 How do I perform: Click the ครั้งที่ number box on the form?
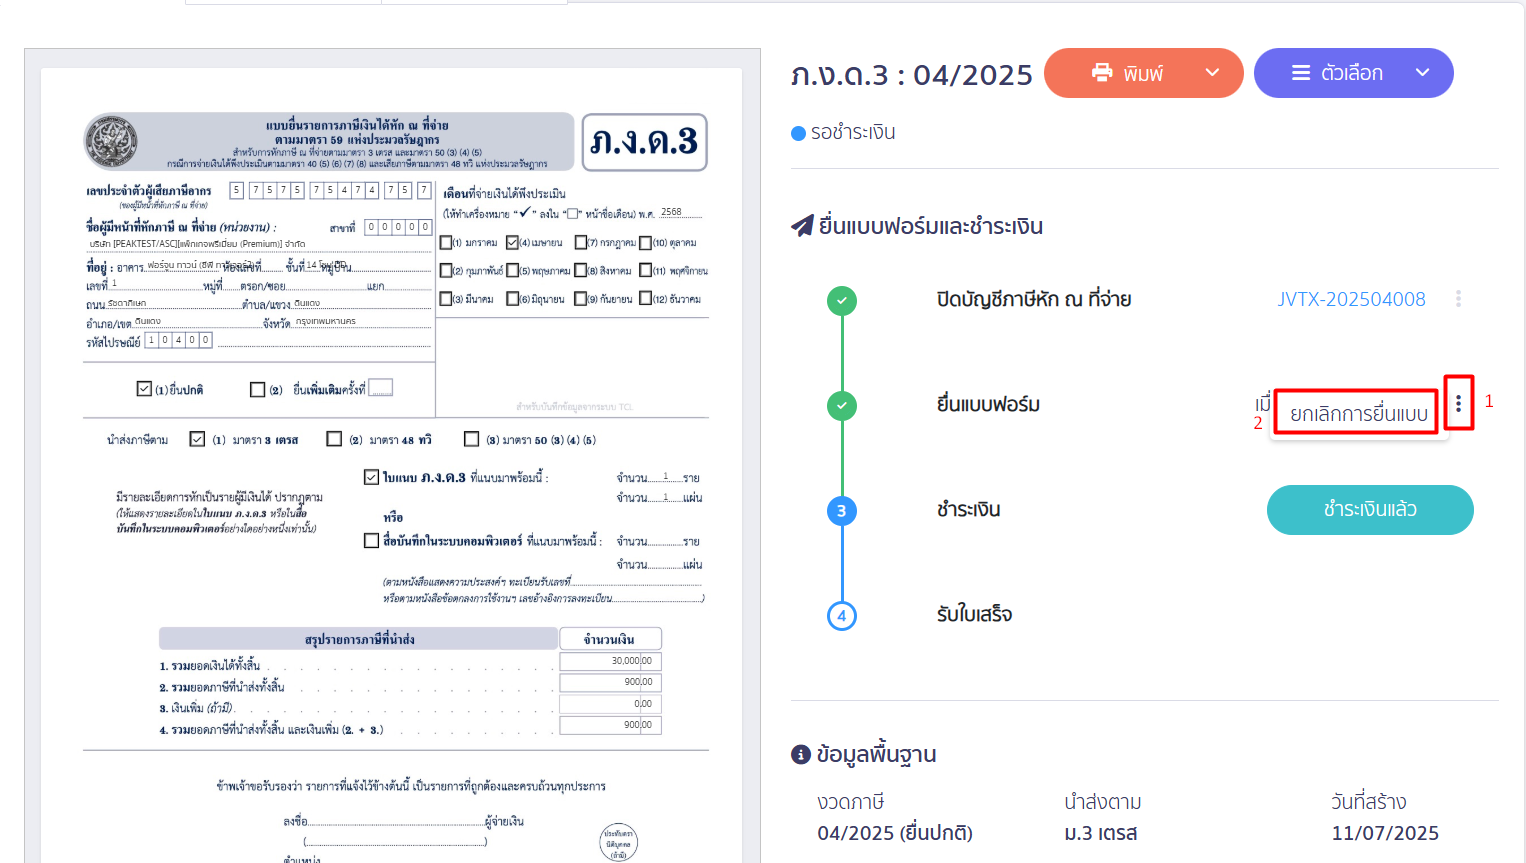click(x=380, y=387)
